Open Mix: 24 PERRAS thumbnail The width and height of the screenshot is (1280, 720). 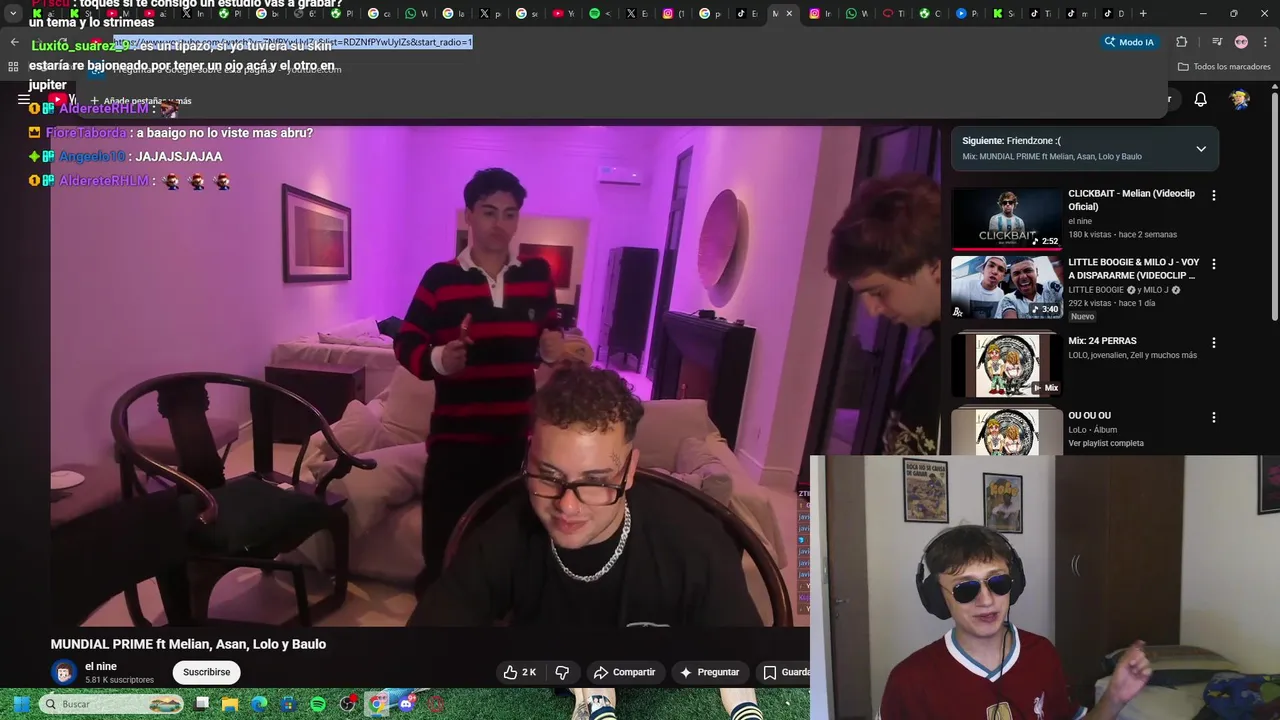tap(1006, 365)
